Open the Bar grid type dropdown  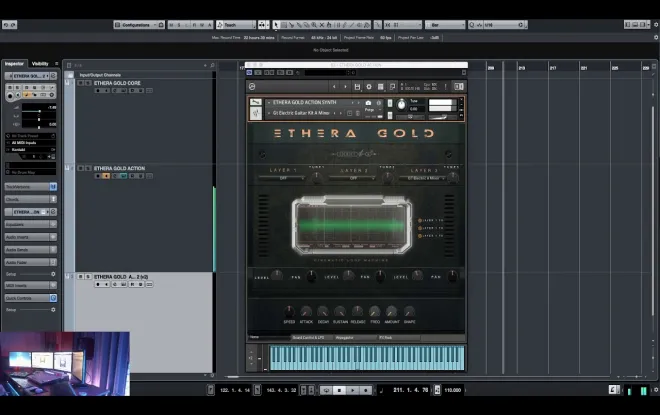(x=445, y=25)
